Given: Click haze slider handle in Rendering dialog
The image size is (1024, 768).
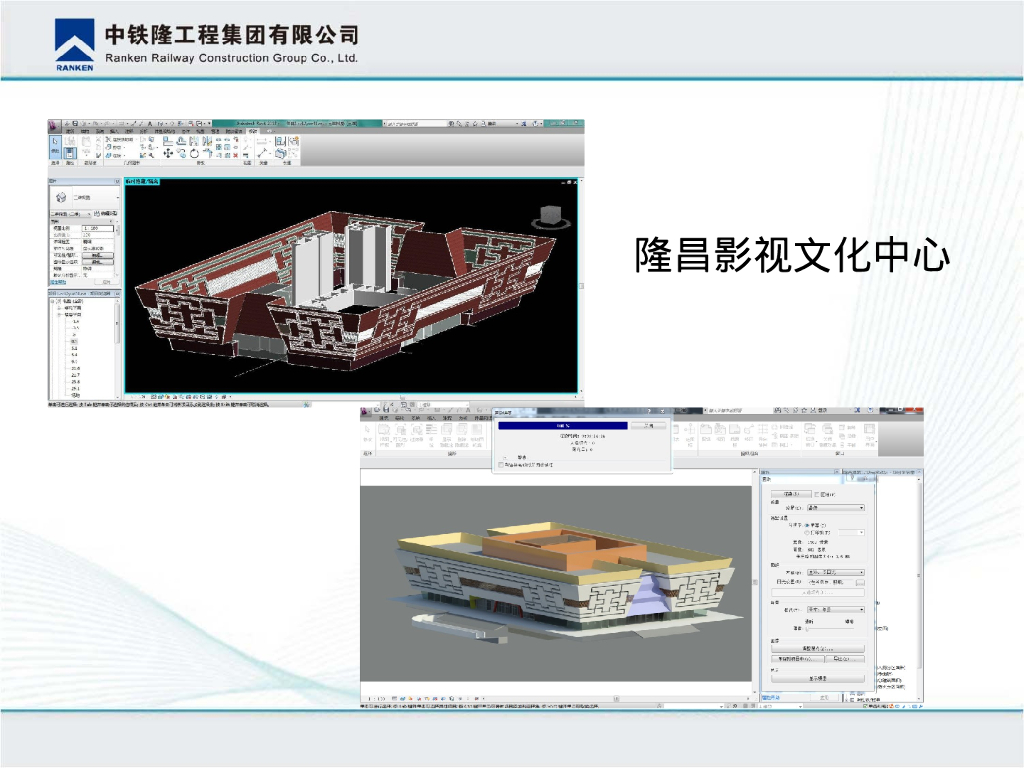Looking at the screenshot, I should [x=807, y=629].
